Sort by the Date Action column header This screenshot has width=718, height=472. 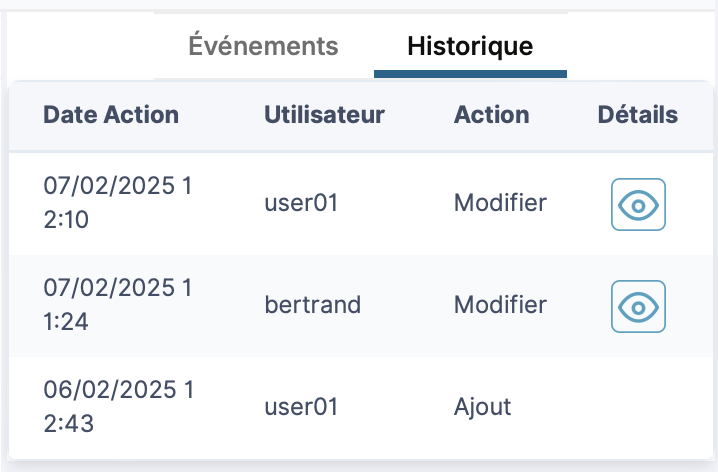click(x=111, y=115)
